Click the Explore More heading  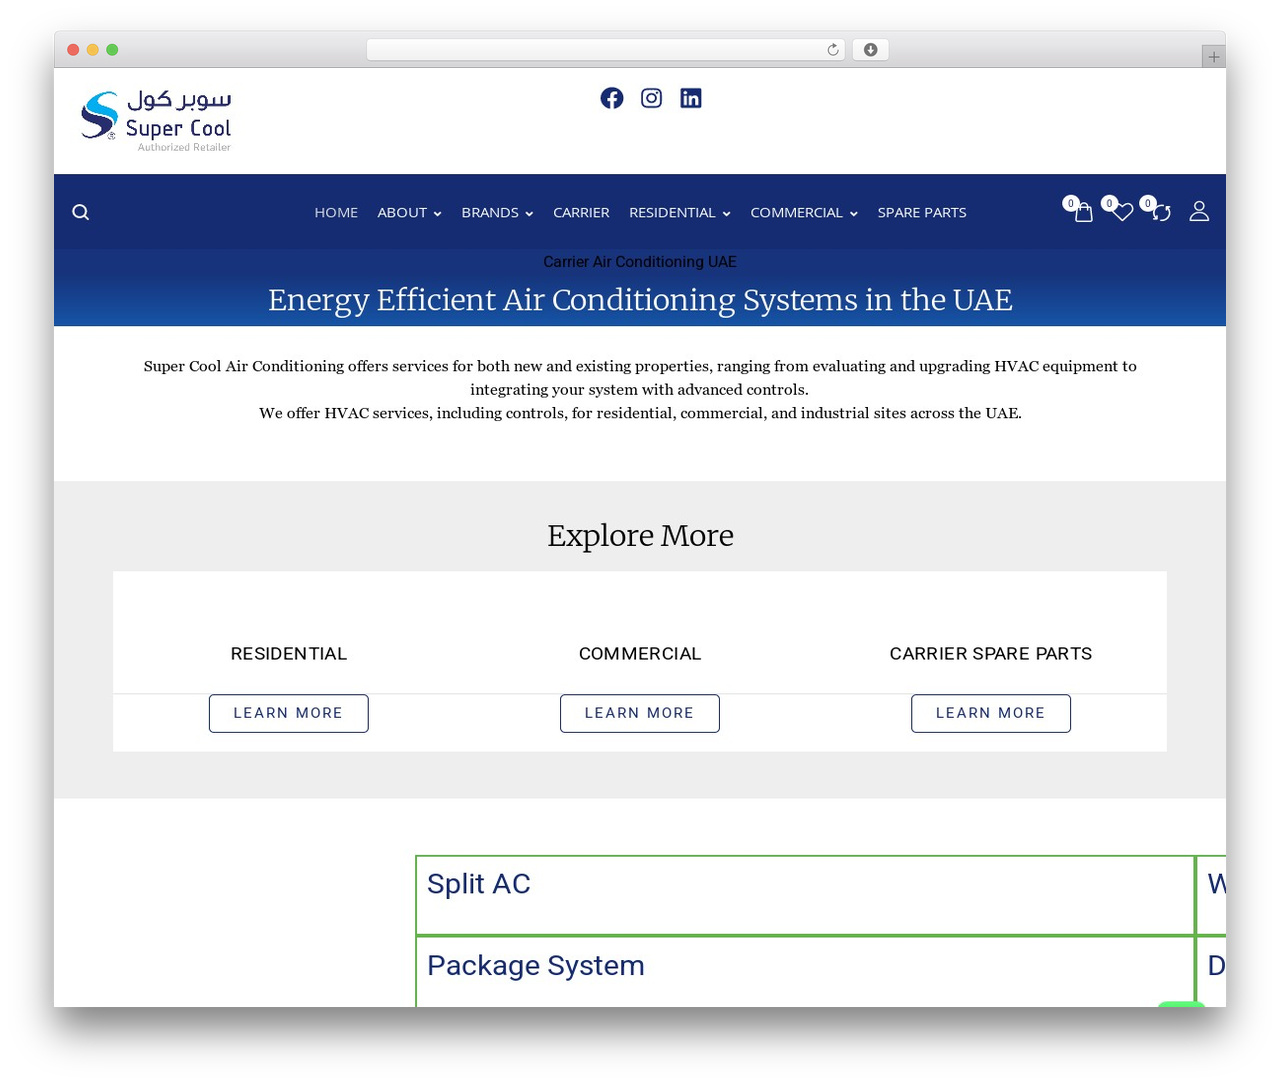640,536
